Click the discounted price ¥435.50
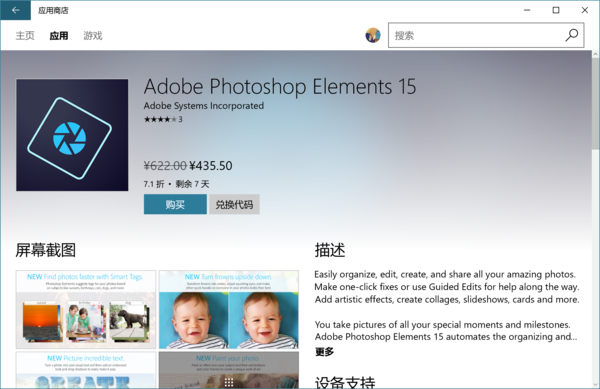Image resolution: width=600 pixels, height=389 pixels. tap(211, 166)
